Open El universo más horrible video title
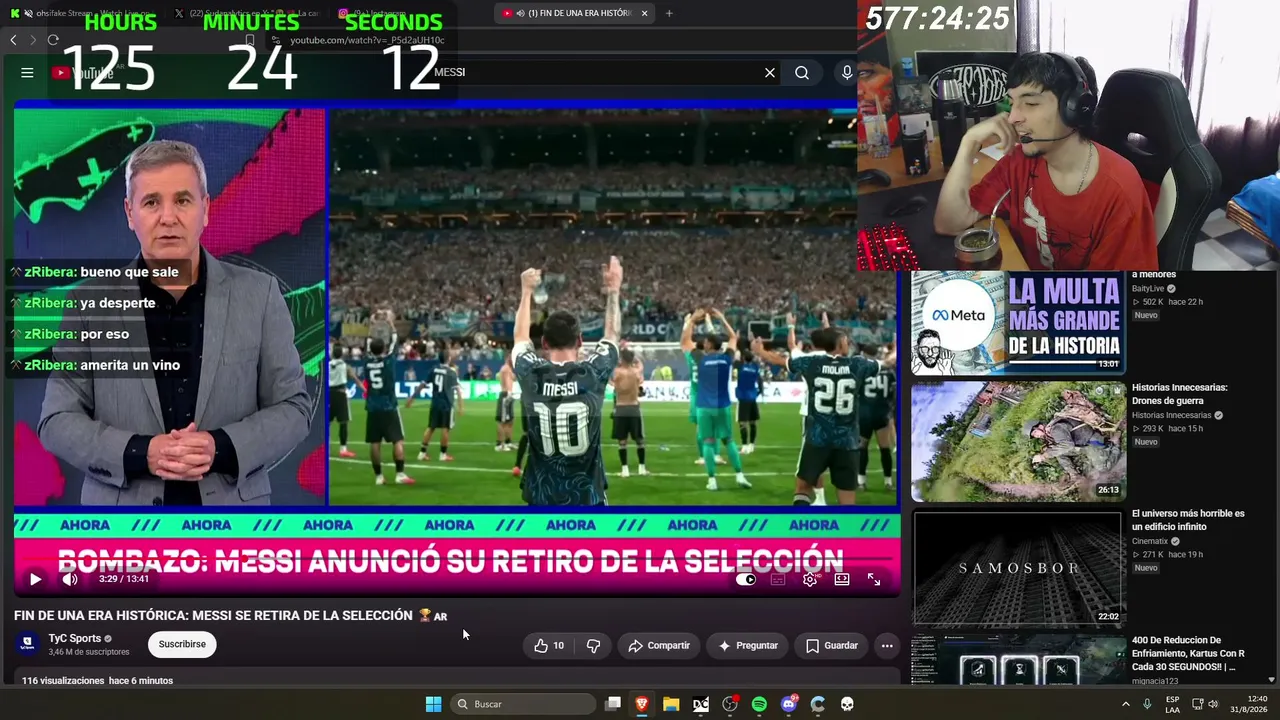Viewport: 1280px width, 720px height. [1188, 520]
